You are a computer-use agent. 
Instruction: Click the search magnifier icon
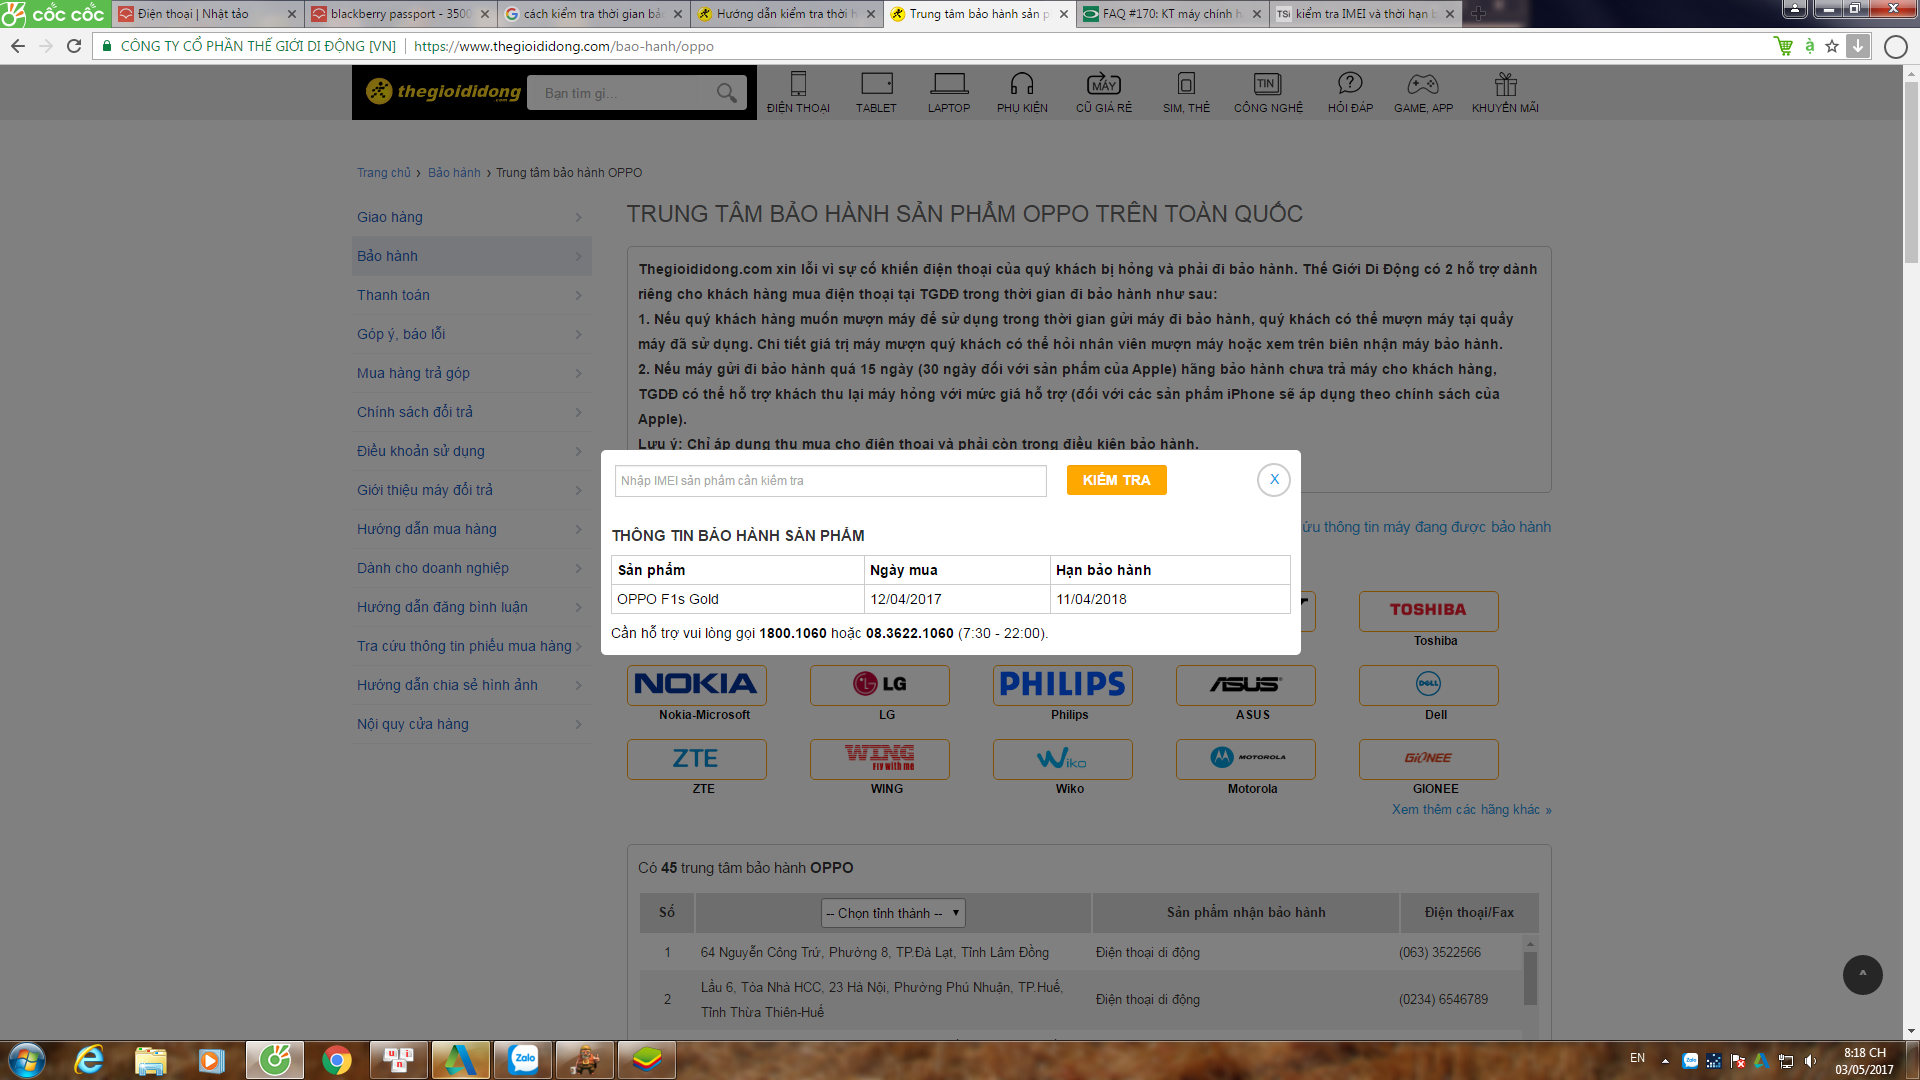click(727, 93)
